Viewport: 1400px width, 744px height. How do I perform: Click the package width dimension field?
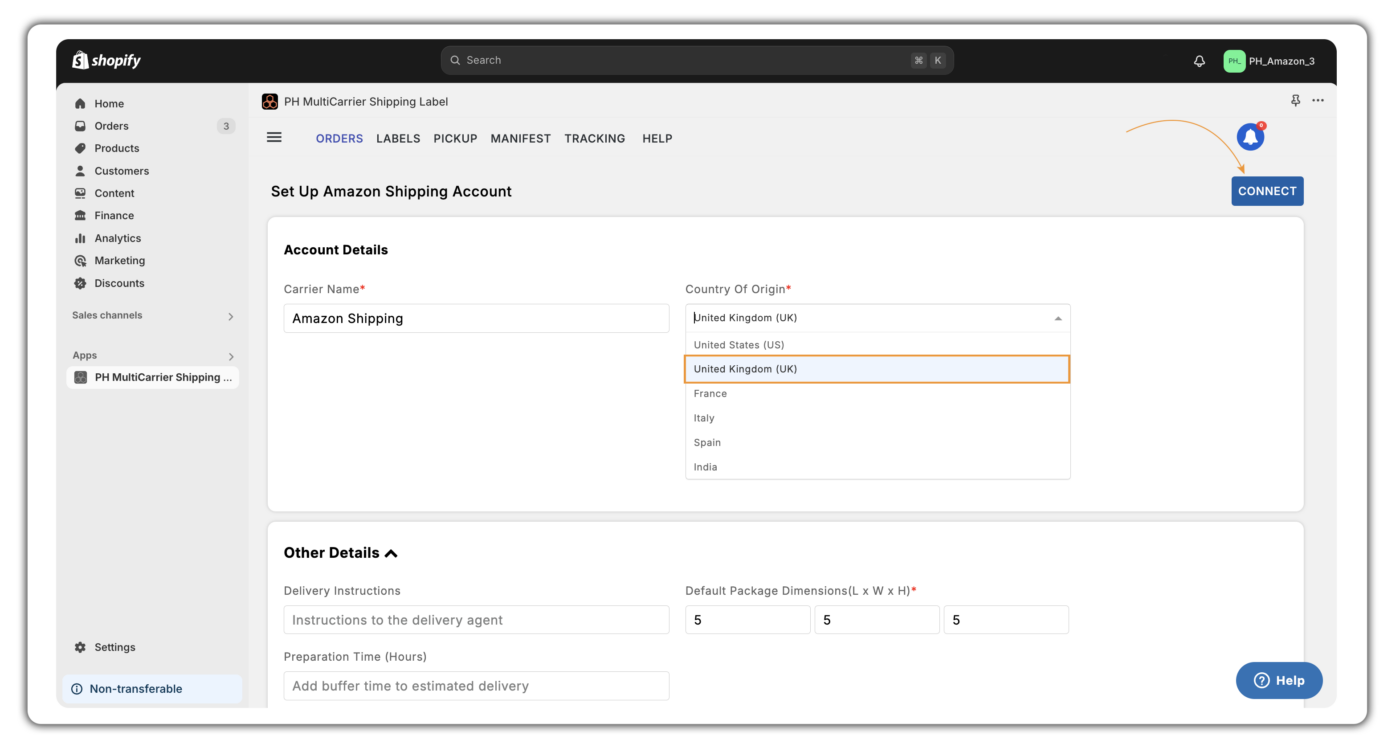point(877,620)
